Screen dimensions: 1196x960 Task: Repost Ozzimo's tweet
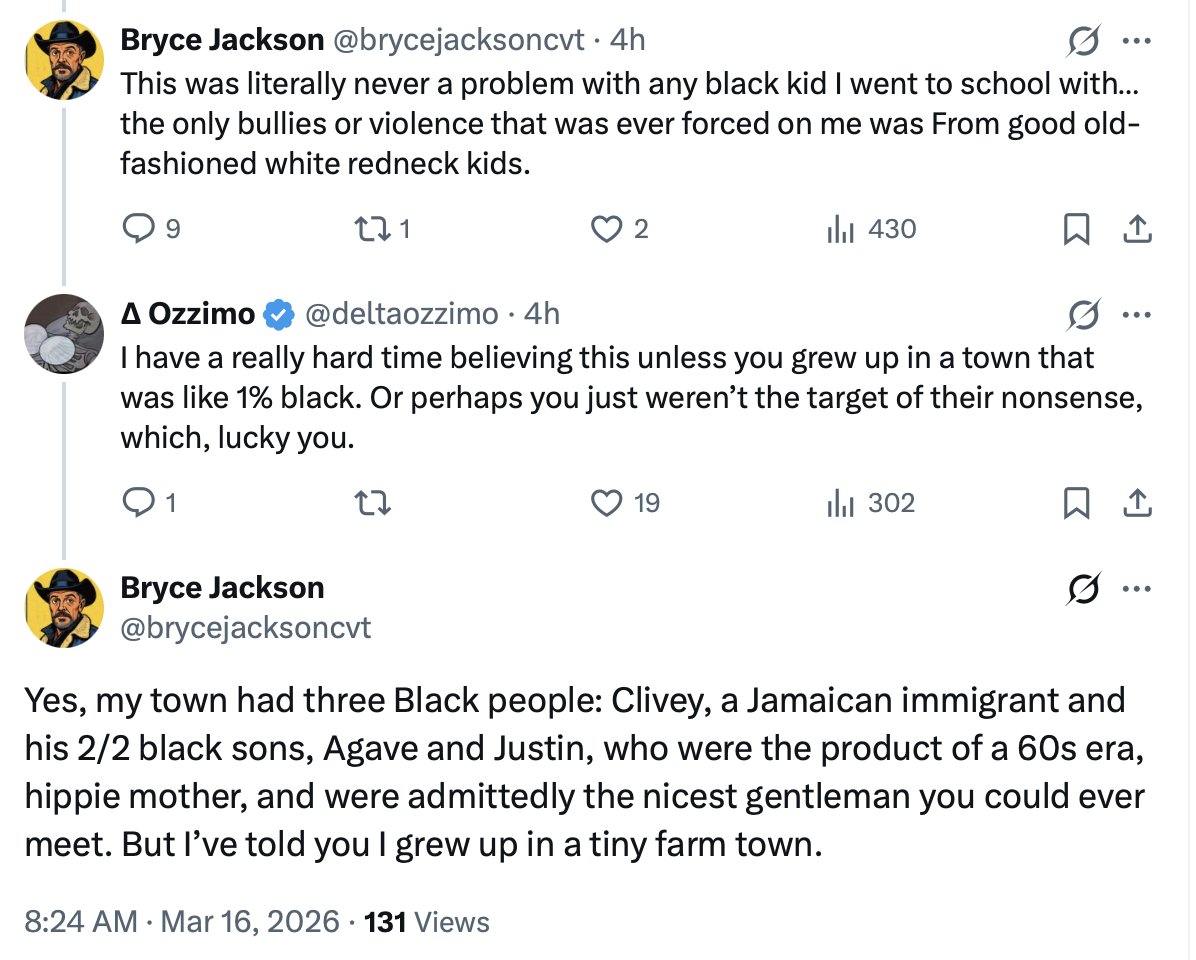(374, 503)
